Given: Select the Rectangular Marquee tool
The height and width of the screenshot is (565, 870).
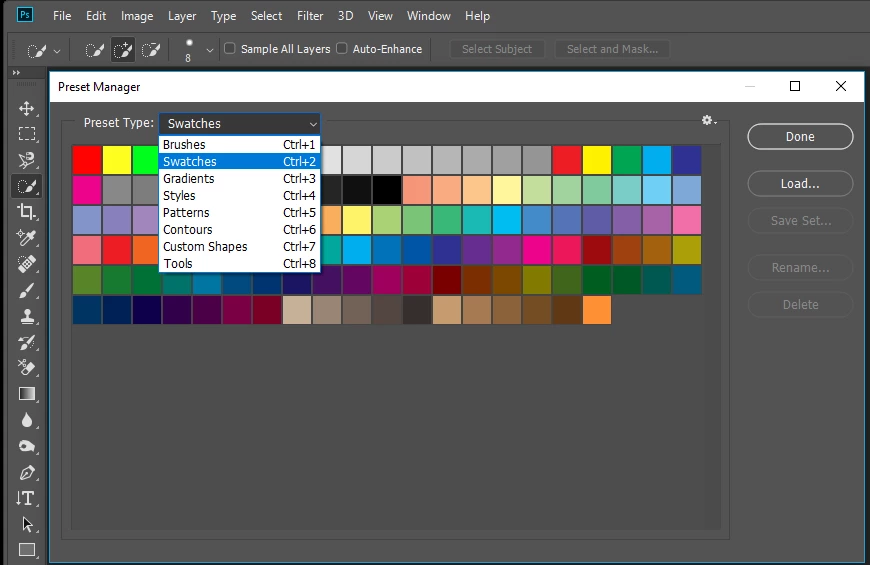Looking at the screenshot, I should coord(26,134).
